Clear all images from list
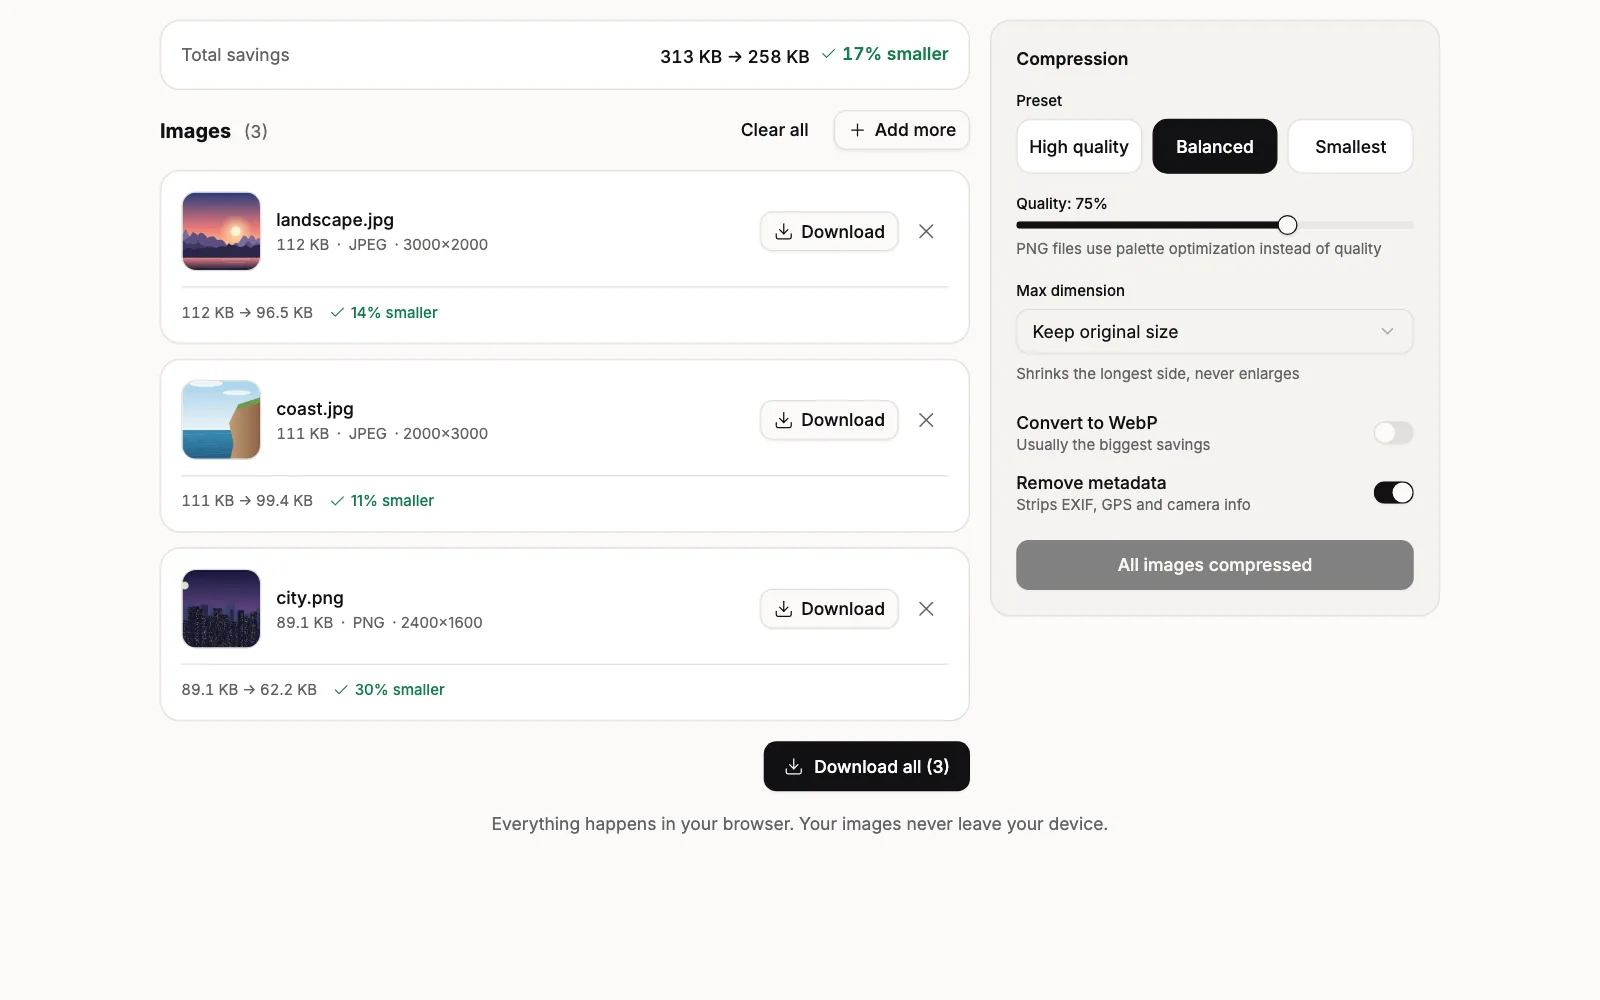The width and height of the screenshot is (1600, 1000). [x=774, y=130]
